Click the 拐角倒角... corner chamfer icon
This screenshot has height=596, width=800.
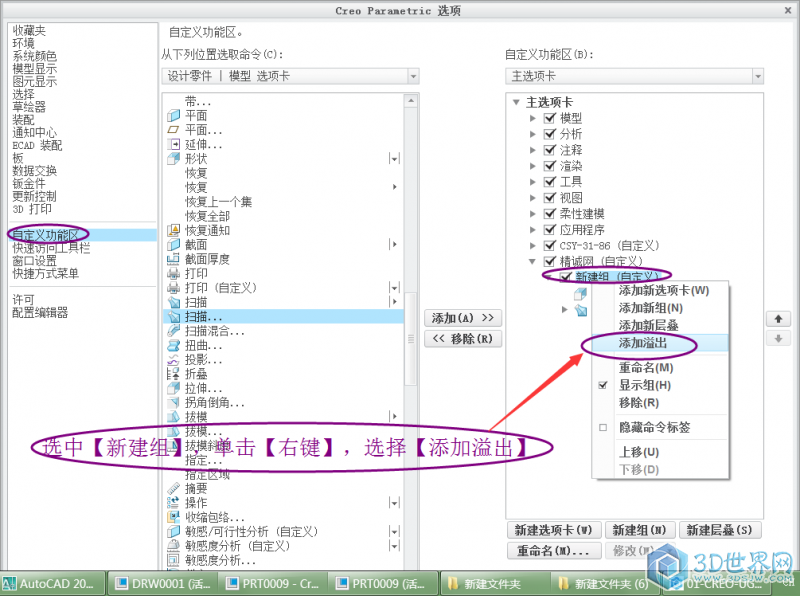173,403
